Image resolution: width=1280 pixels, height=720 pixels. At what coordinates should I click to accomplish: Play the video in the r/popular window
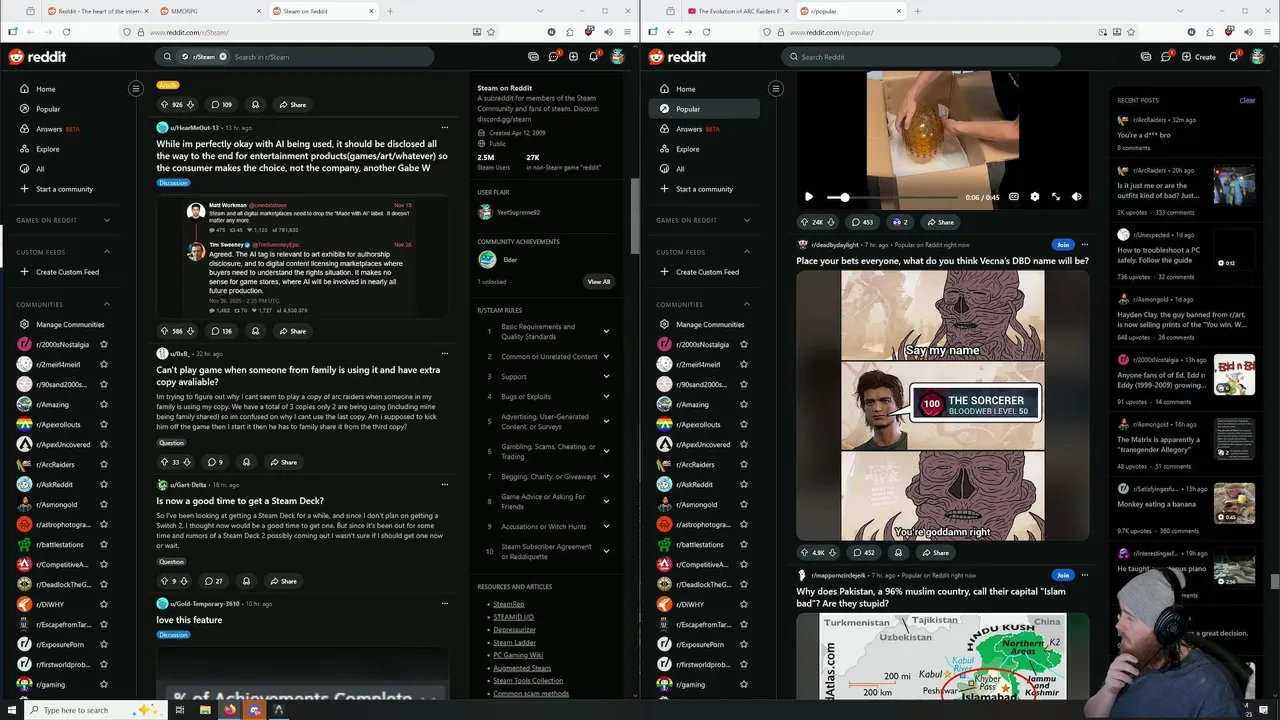point(809,197)
